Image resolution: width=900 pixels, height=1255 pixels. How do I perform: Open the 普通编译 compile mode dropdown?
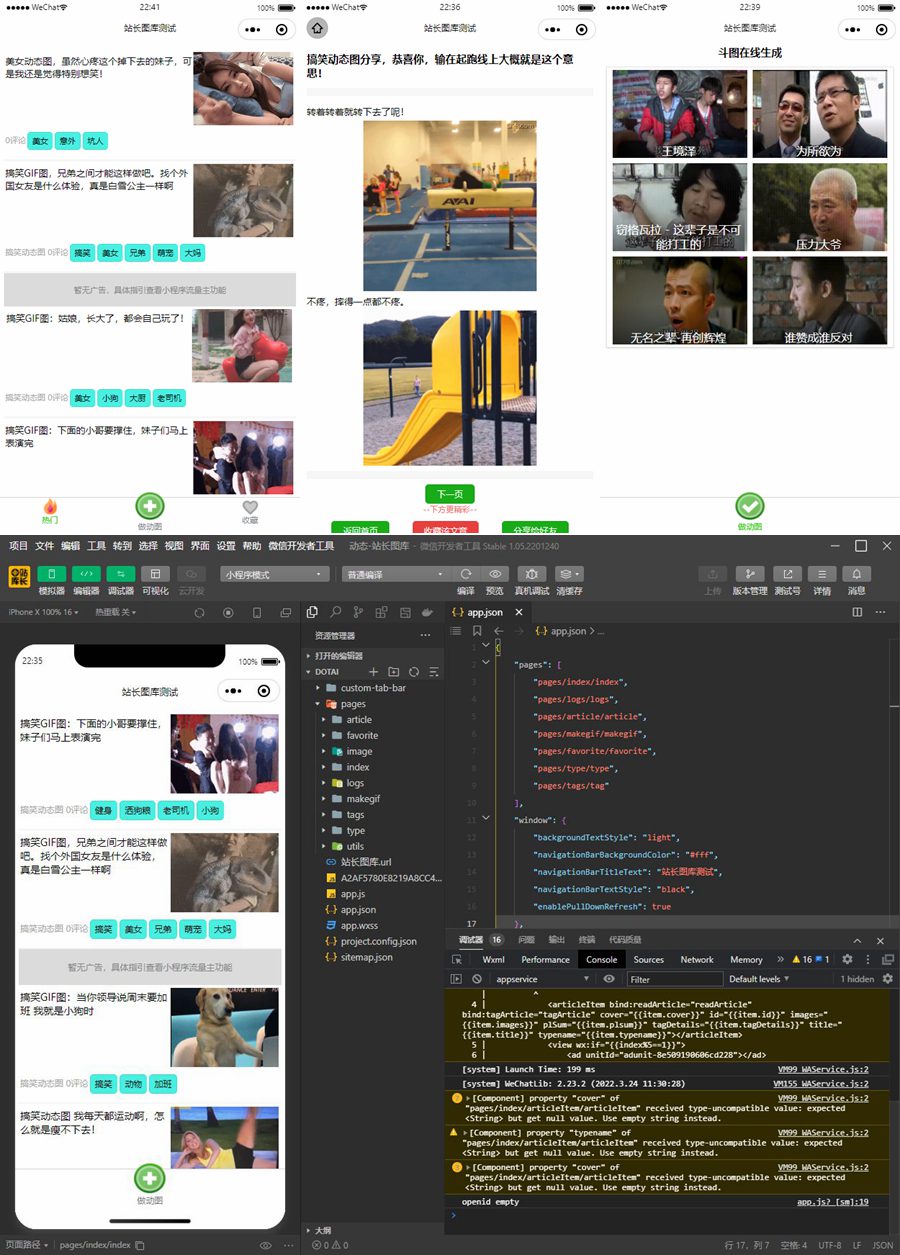point(395,575)
